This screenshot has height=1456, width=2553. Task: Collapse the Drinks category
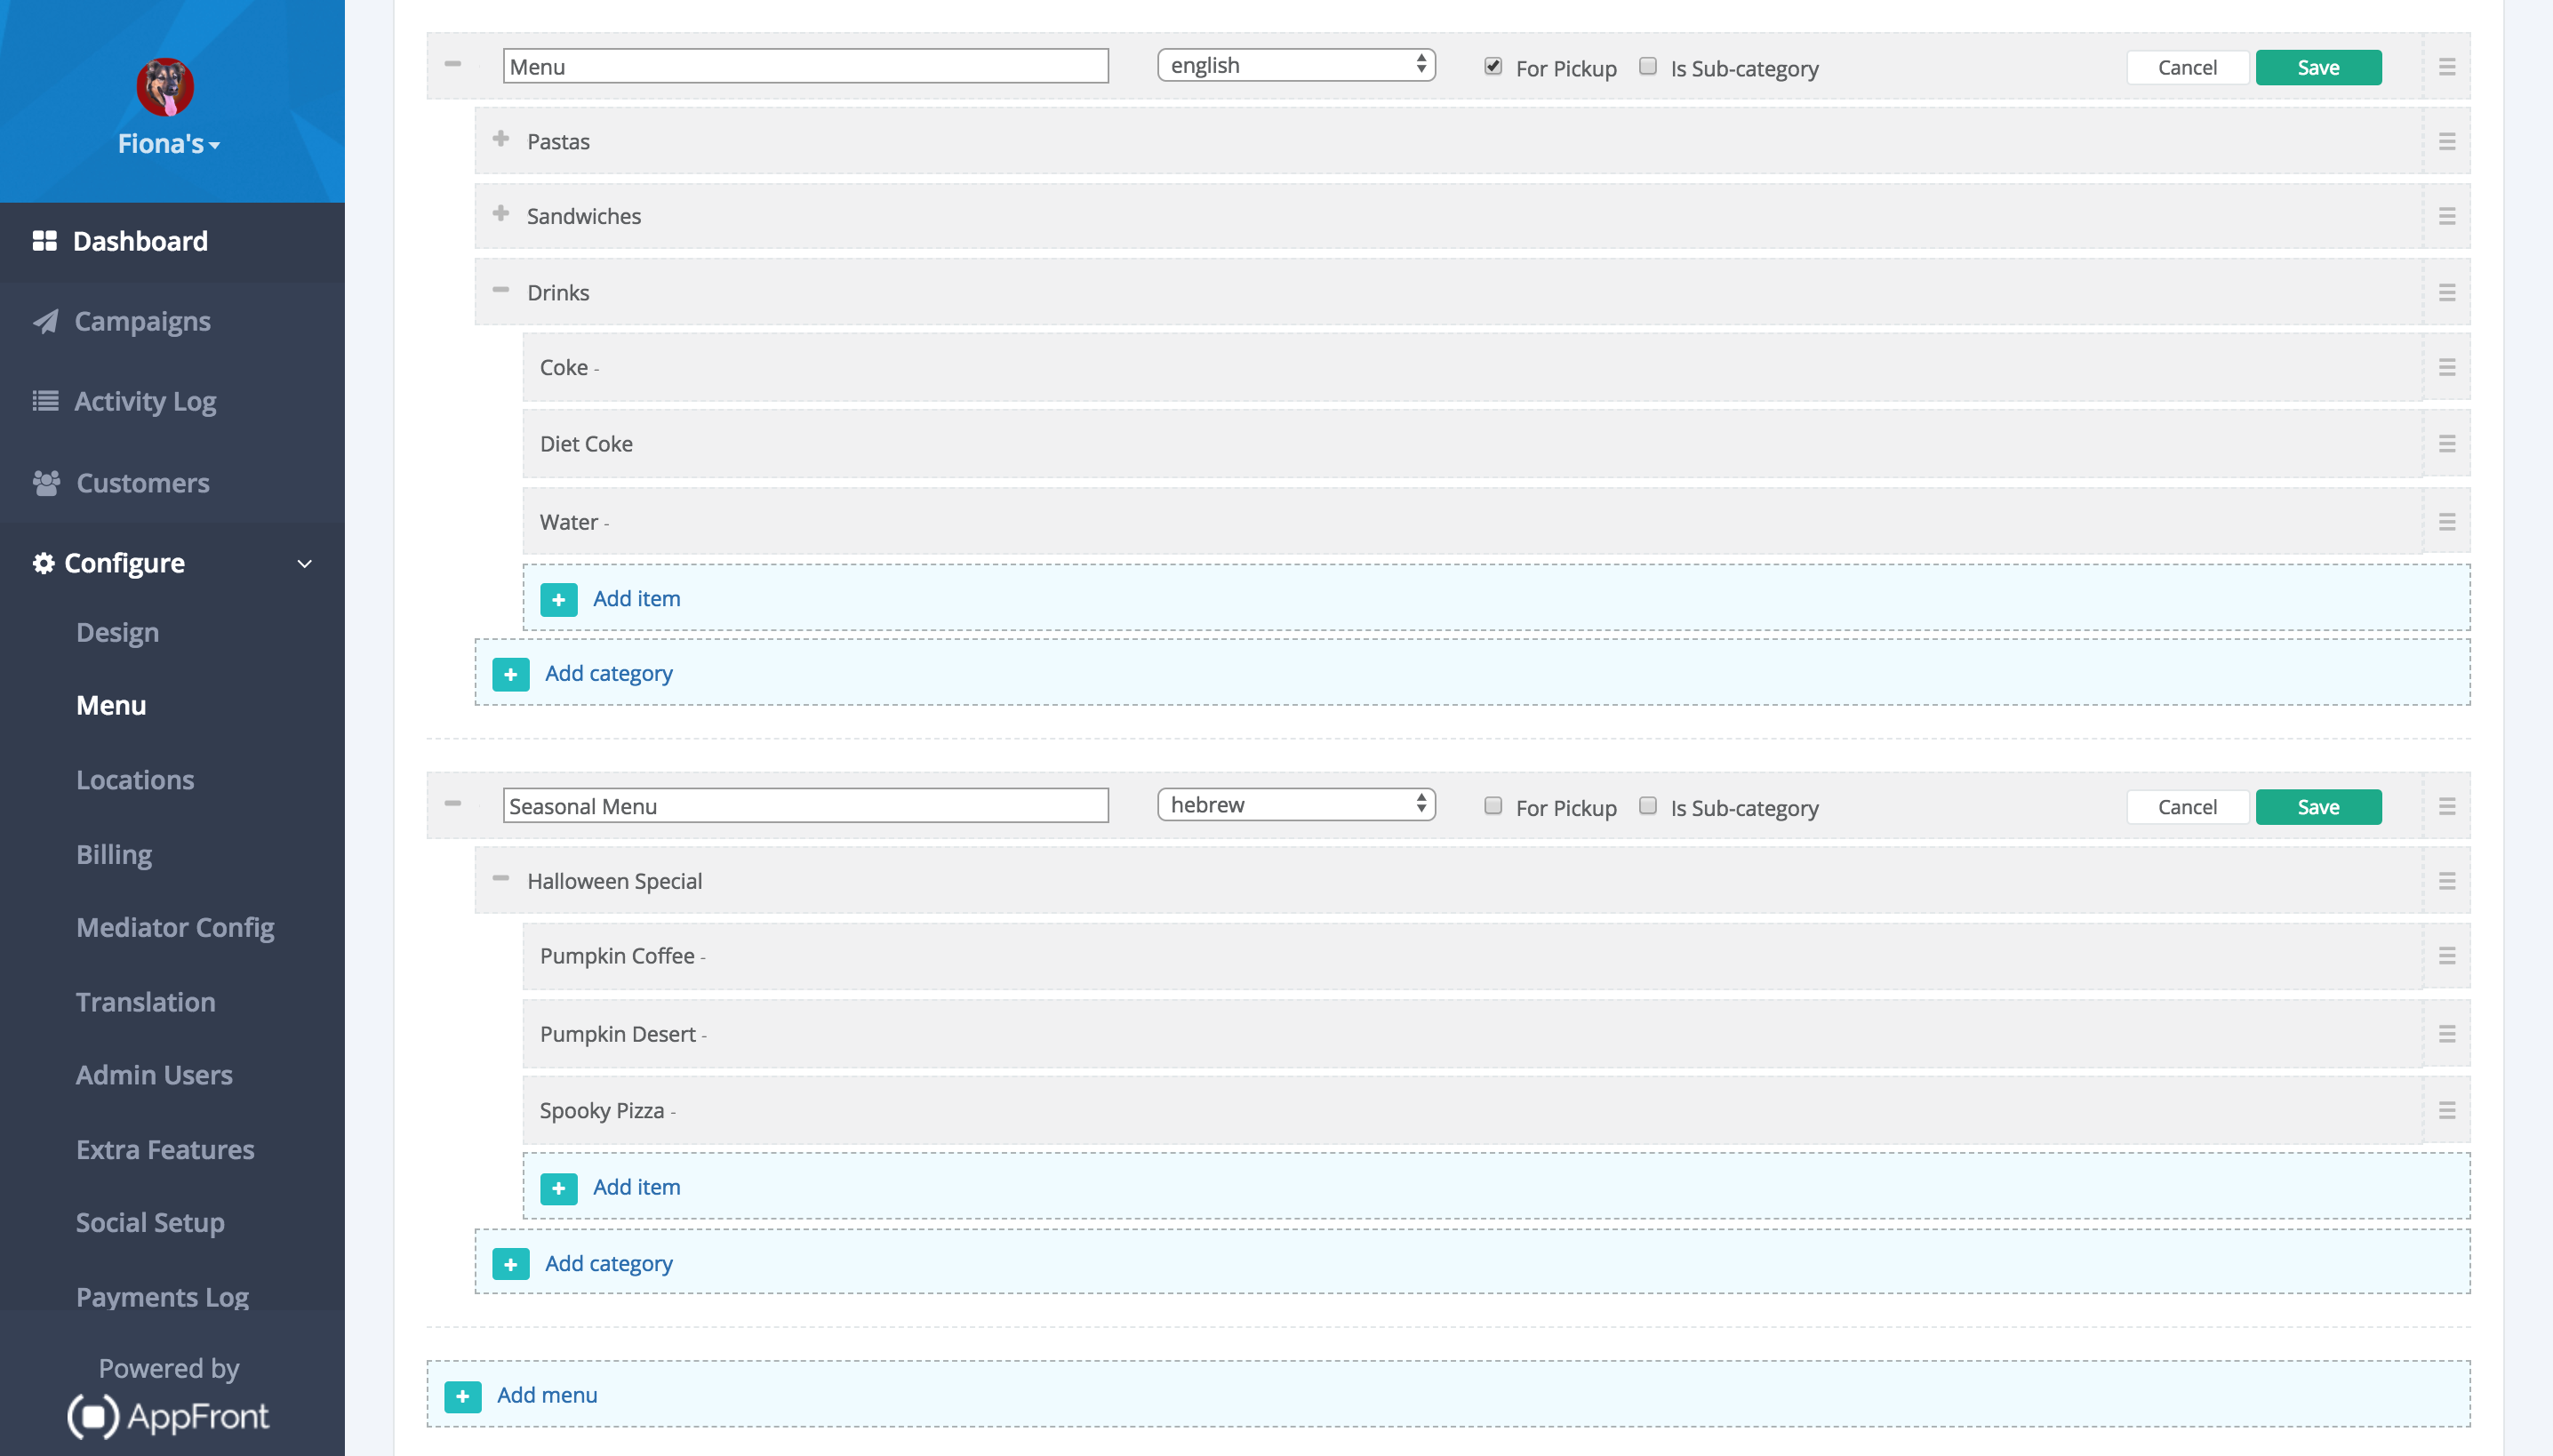(501, 290)
